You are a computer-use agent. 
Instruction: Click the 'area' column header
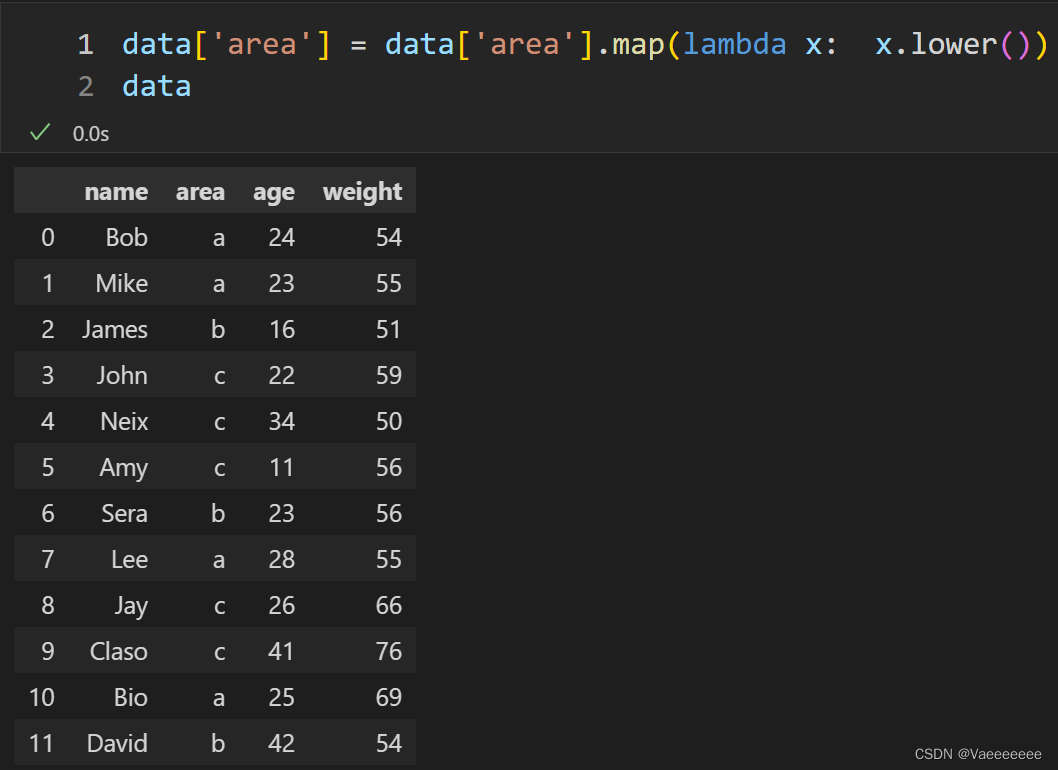click(x=200, y=192)
